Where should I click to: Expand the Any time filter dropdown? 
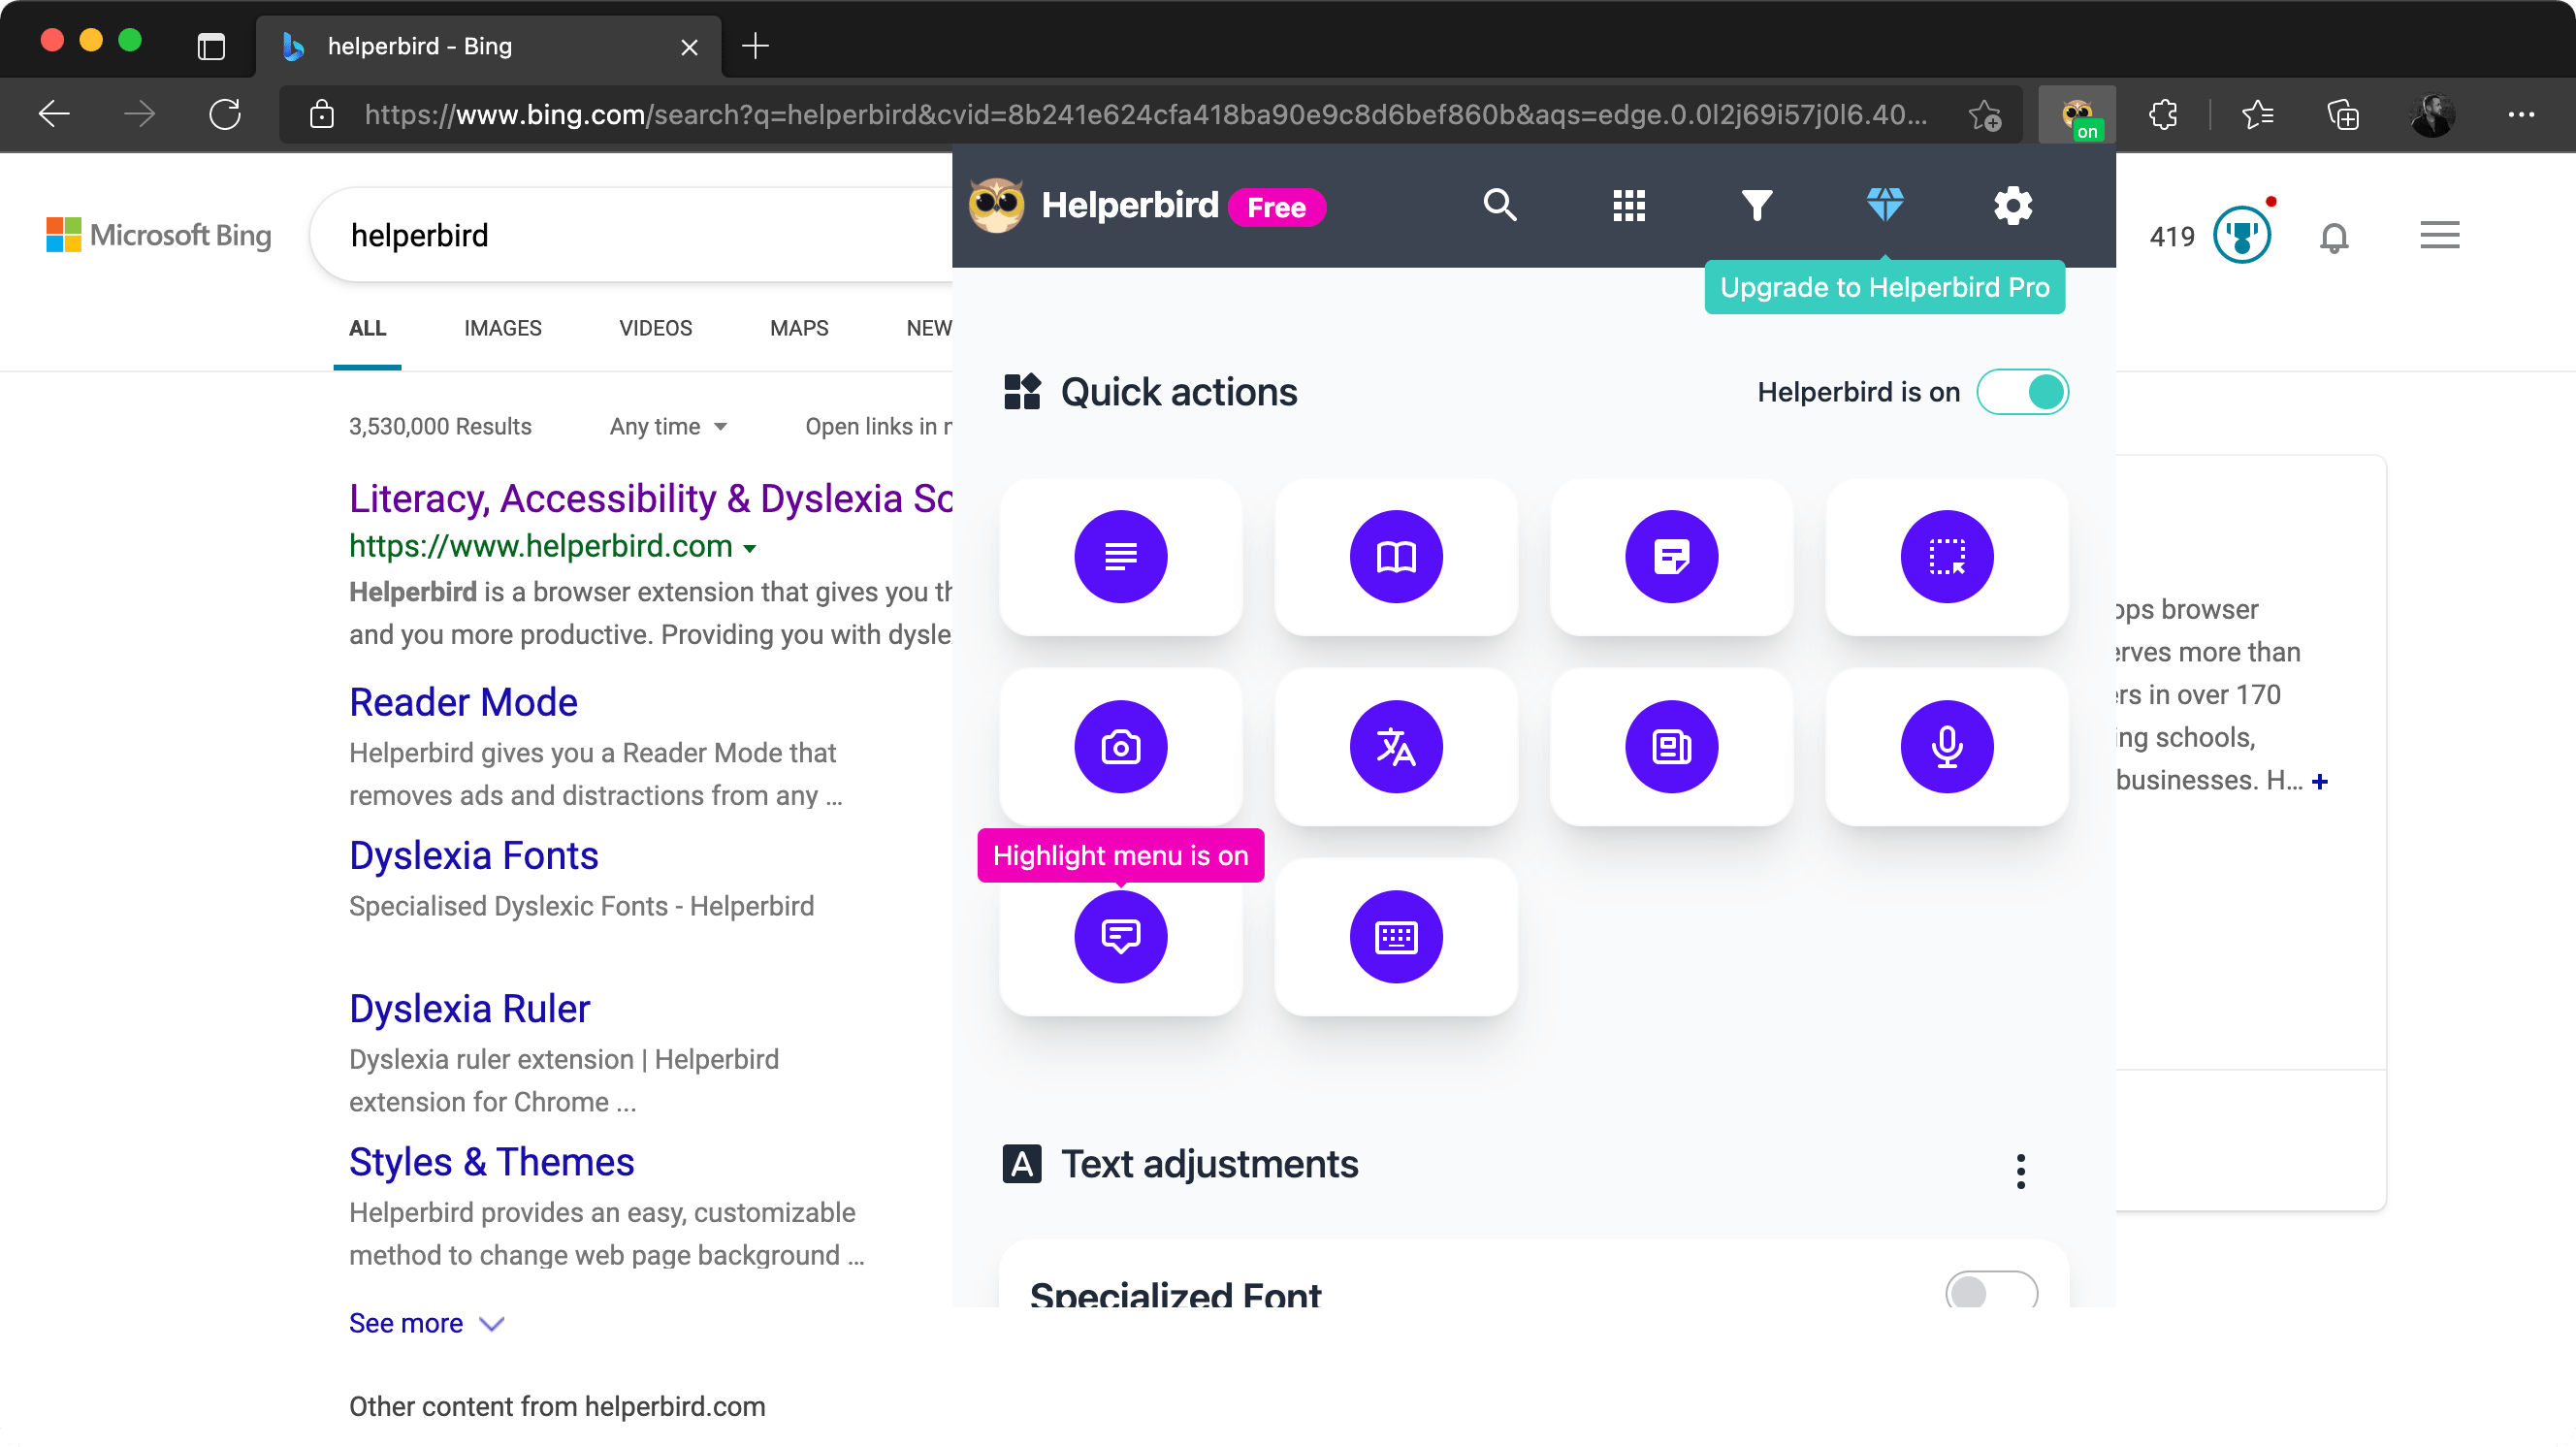pyautogui.click(x=668, y=427)
